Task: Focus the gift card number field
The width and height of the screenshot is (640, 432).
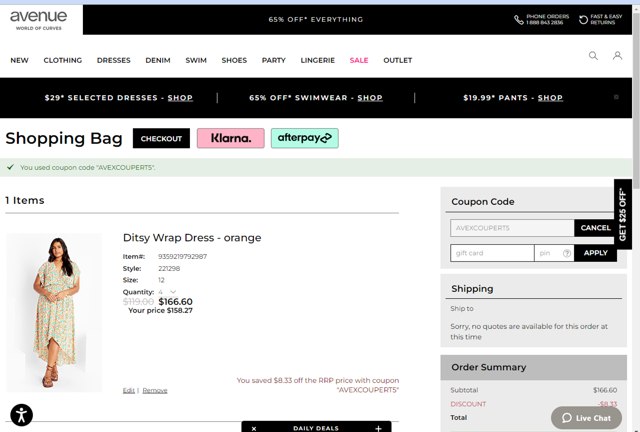Action: [x=492, y=253]
